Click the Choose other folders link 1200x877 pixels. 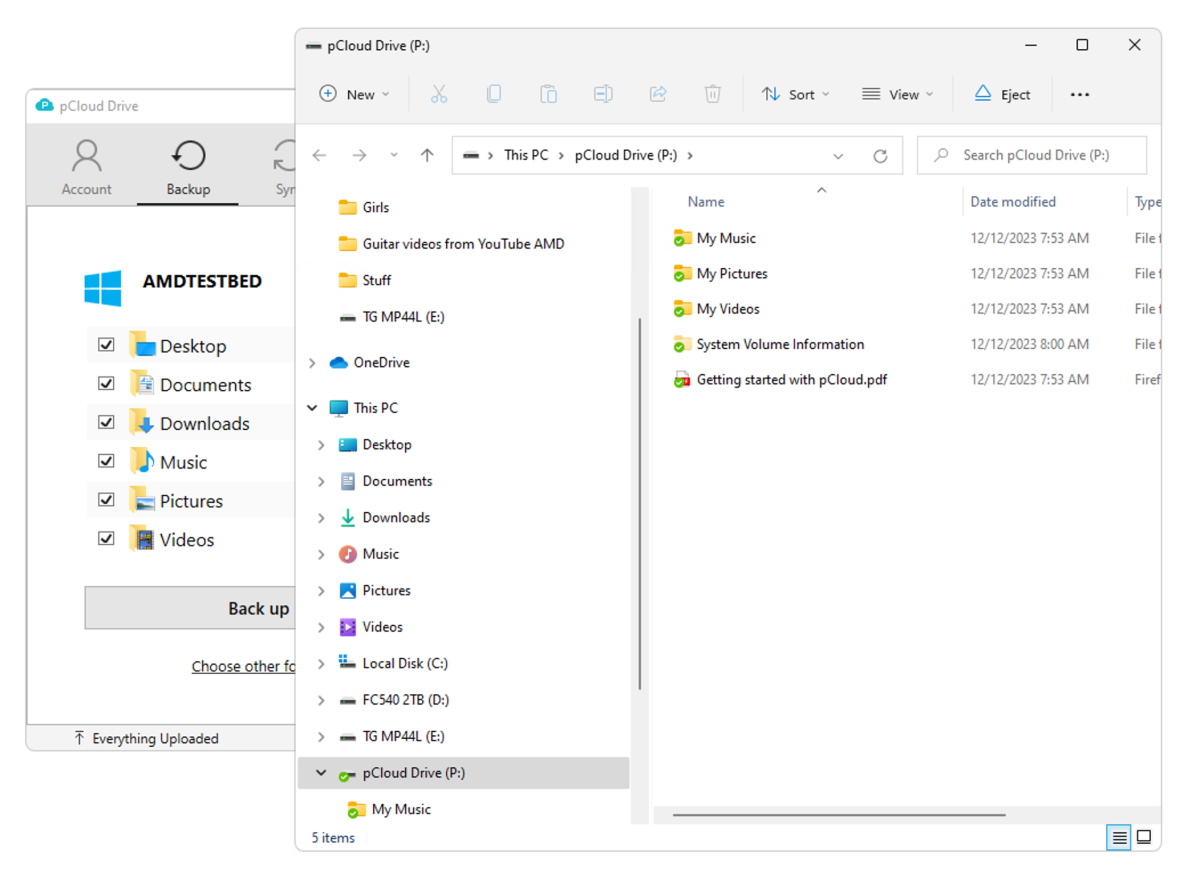243,666
